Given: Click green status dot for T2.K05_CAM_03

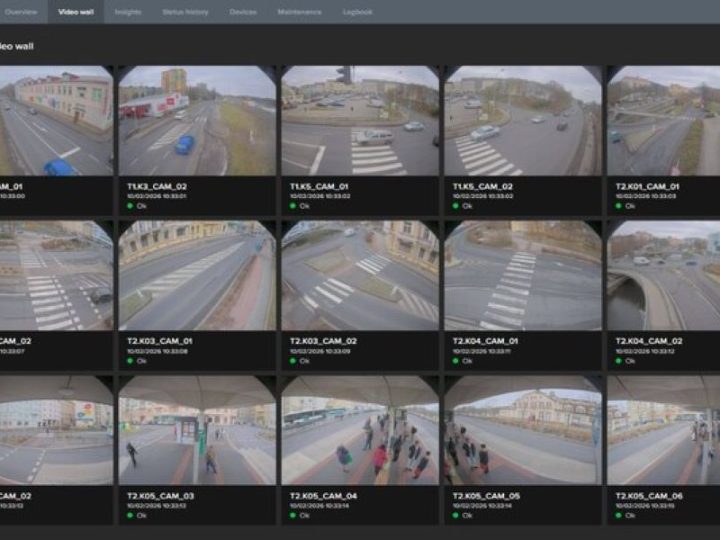Looking at the screenshot, I should (x=130, y=515).
